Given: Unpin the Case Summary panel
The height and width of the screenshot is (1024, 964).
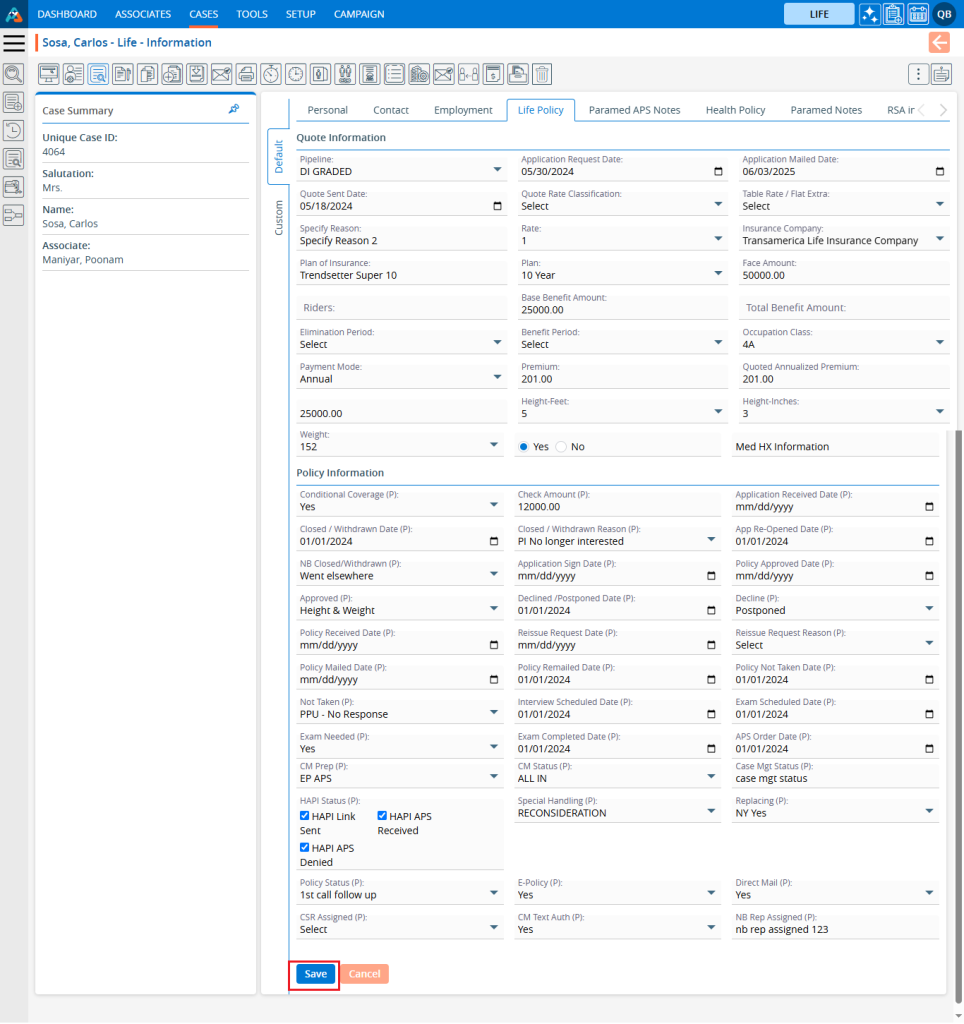Looking at the screenshot, I should [x=234, y=109].
